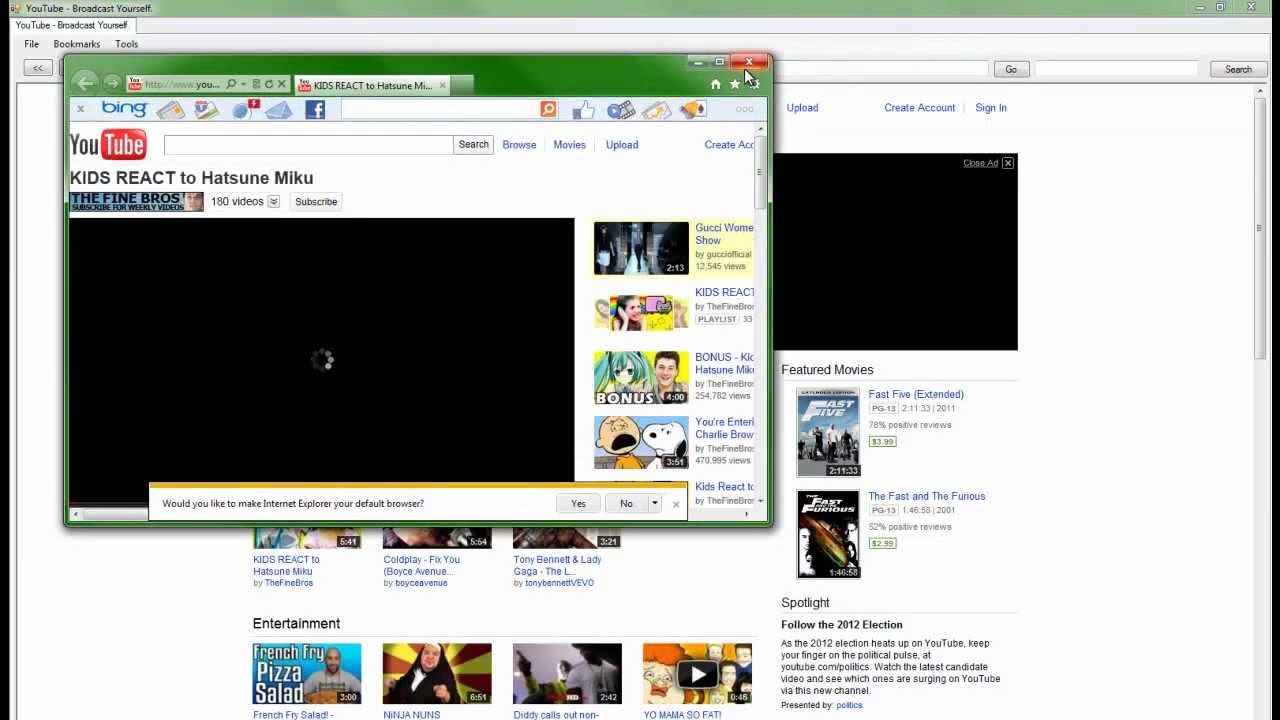Open the Bing toolbar more options dots
Viewport: 1280px width, 720px height.
(744, 109)
